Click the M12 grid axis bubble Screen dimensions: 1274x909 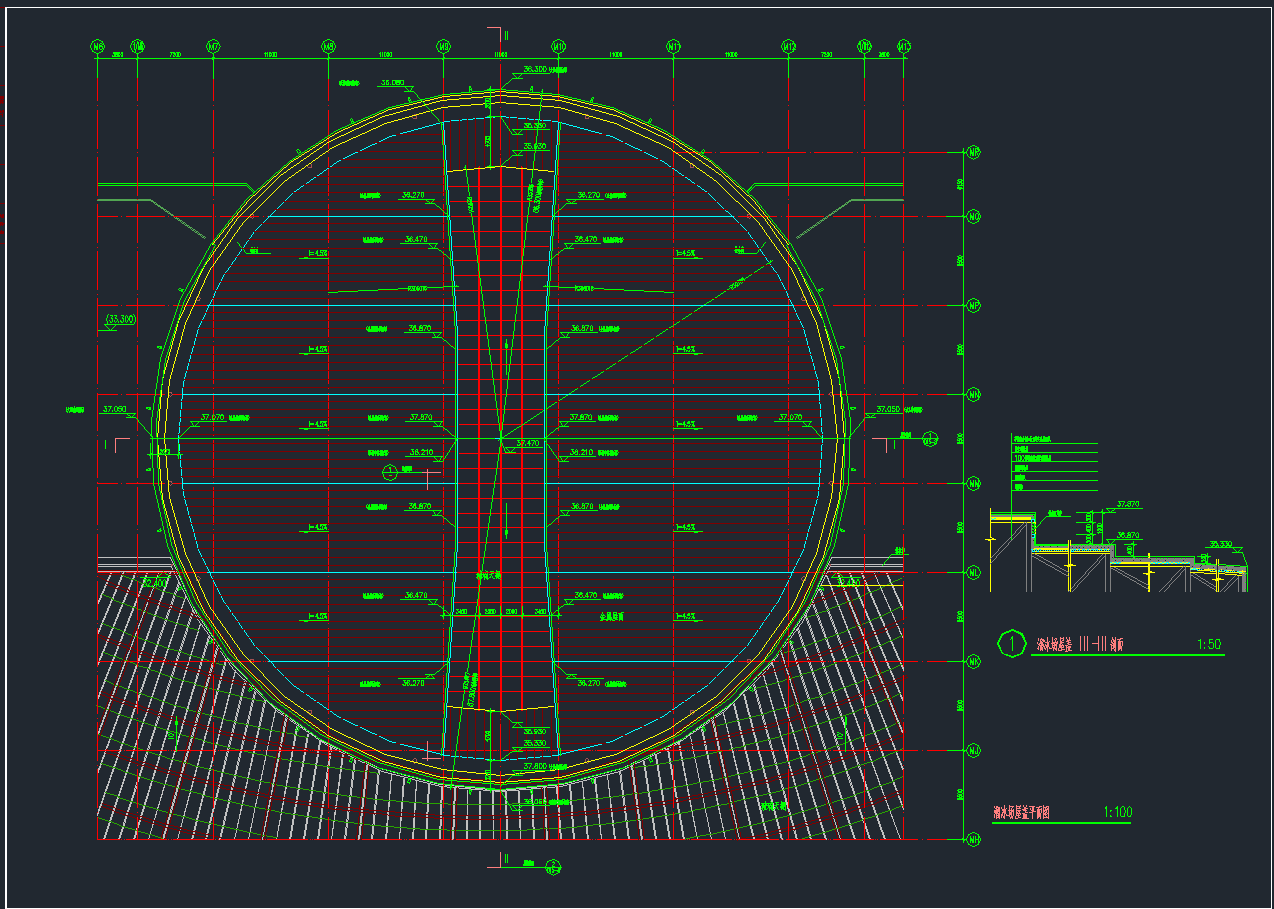click(x=789, y=46)
